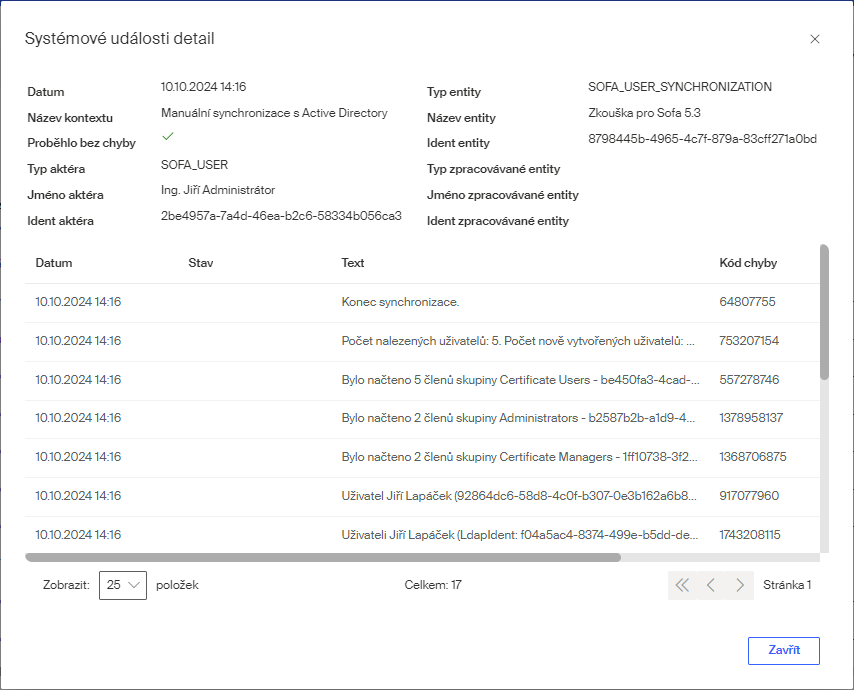Click the horizontal scrollbar of the event table
854x690 pixels.
click(x=323, y=557)
